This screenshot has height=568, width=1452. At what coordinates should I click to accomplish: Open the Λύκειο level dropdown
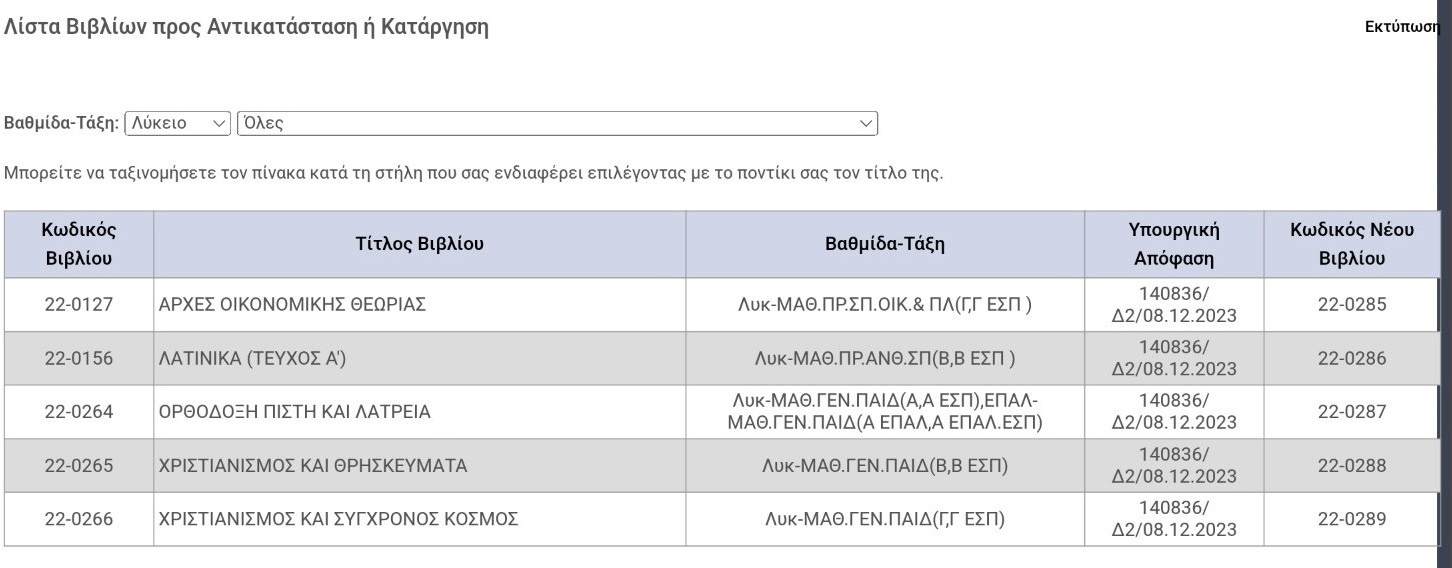pyautogui.click(x=177, y=123)
